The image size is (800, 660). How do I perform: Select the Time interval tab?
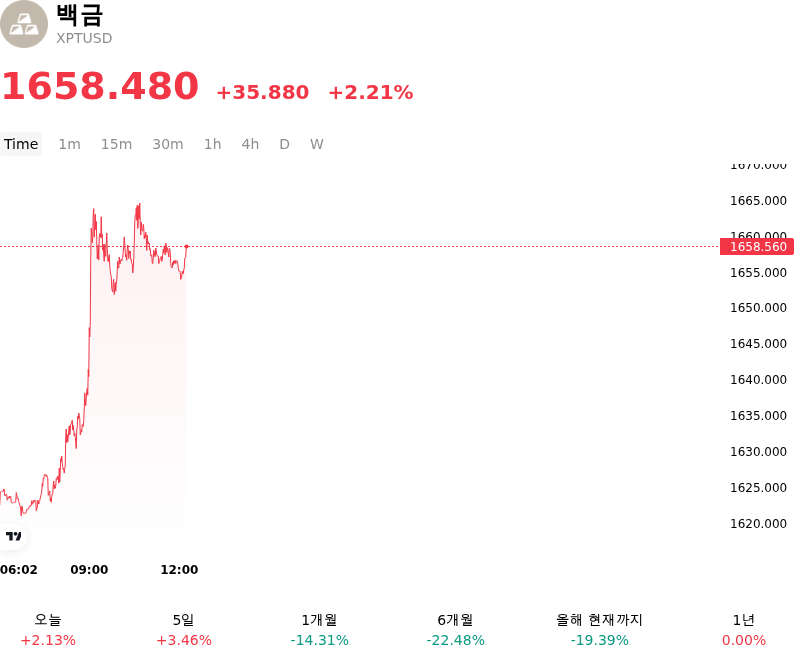21,144
